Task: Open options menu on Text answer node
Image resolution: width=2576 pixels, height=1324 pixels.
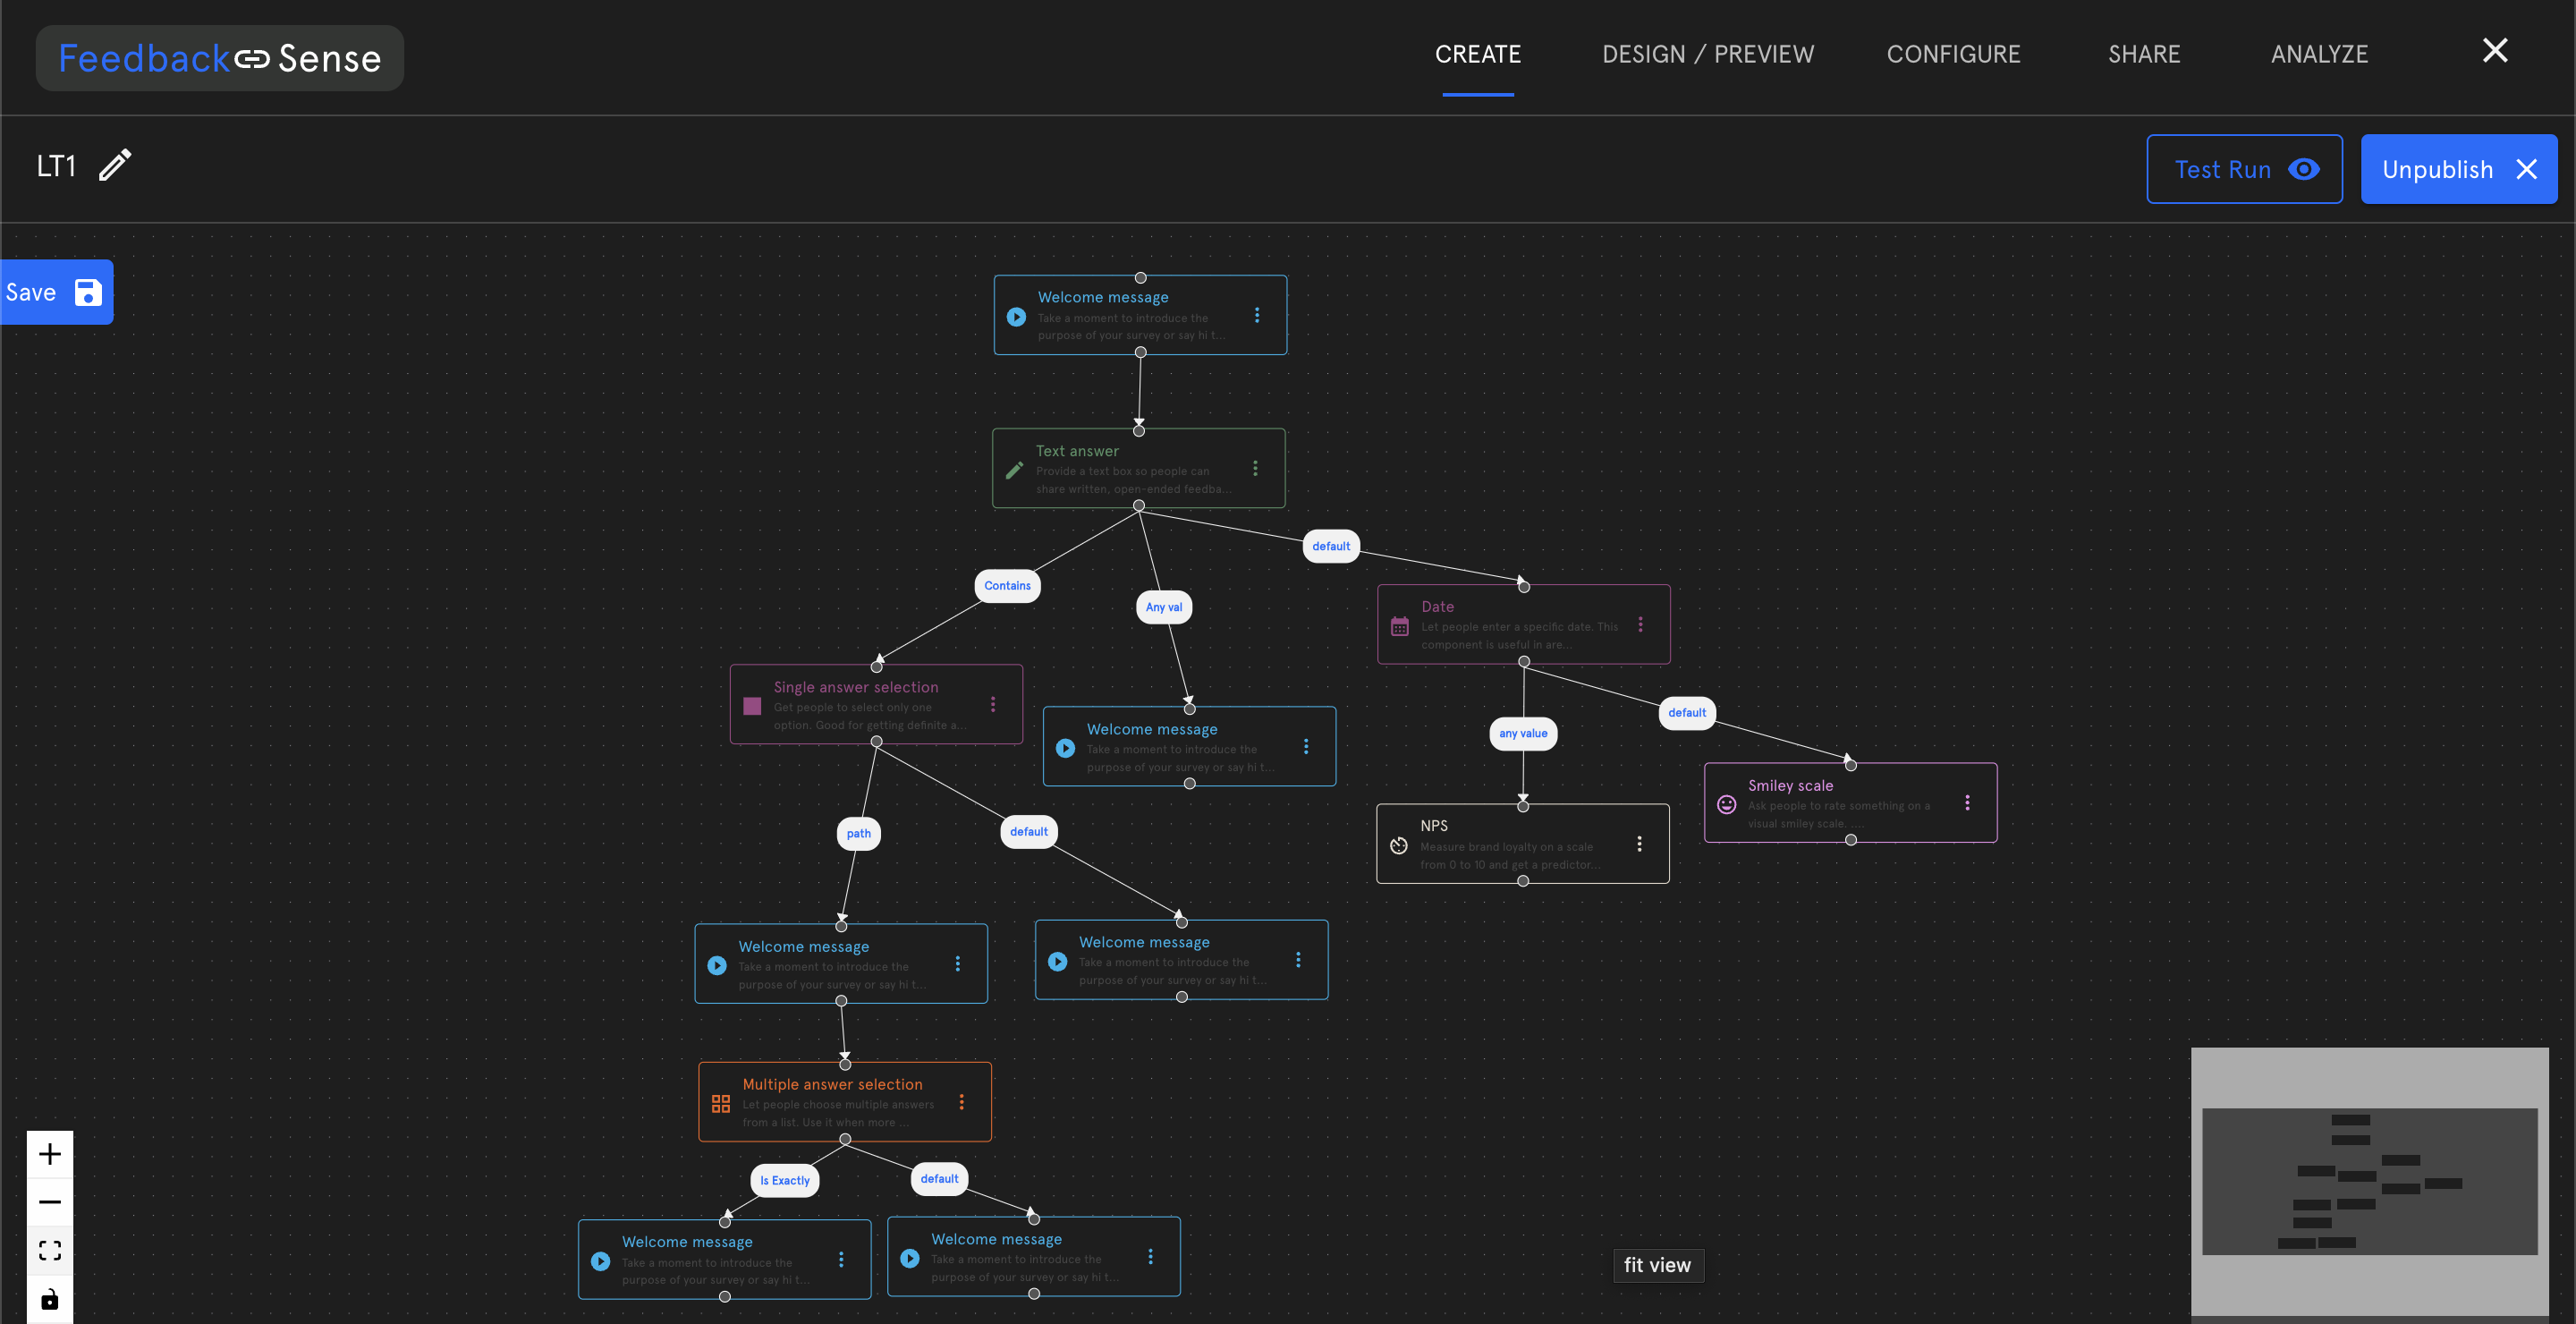Action: pyautogui.click(x=1255, y=468)
